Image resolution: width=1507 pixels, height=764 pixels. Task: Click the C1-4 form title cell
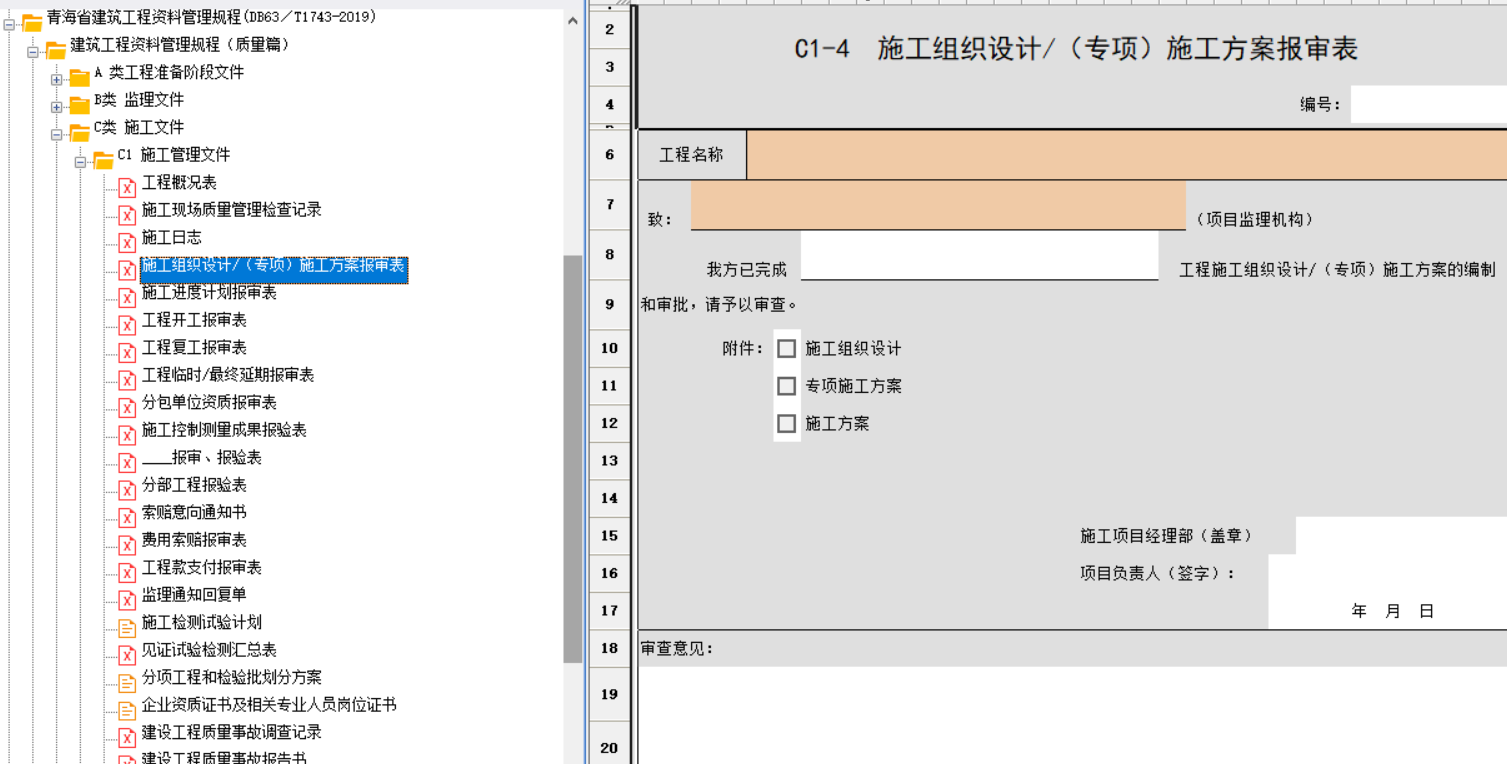pos(1075,48)
